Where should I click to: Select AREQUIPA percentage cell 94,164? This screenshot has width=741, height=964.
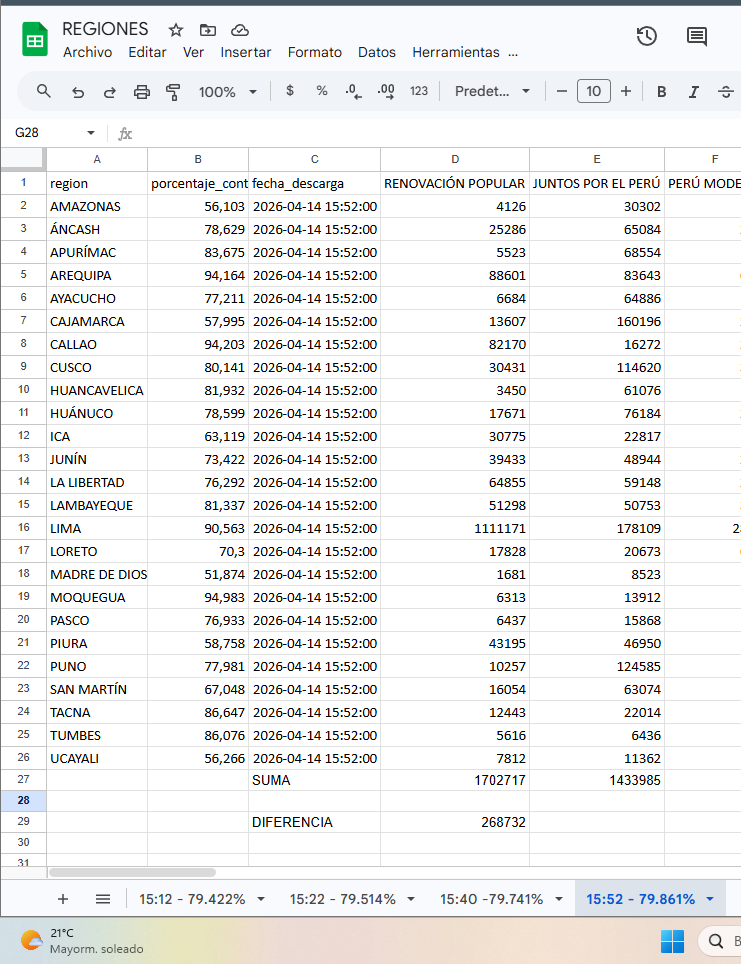[198, 275]
